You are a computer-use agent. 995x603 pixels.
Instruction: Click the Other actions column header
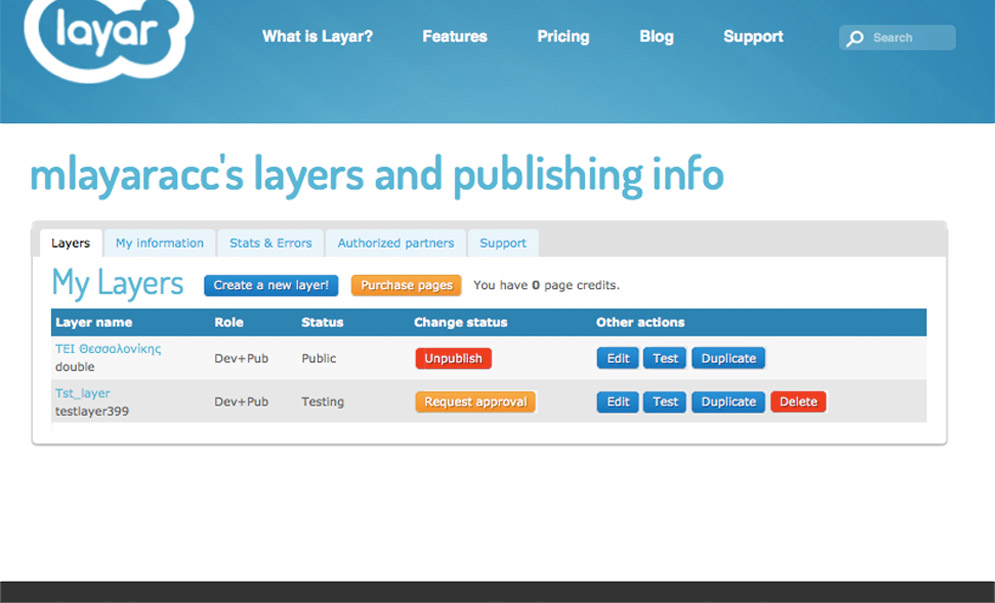pos(640,322)
